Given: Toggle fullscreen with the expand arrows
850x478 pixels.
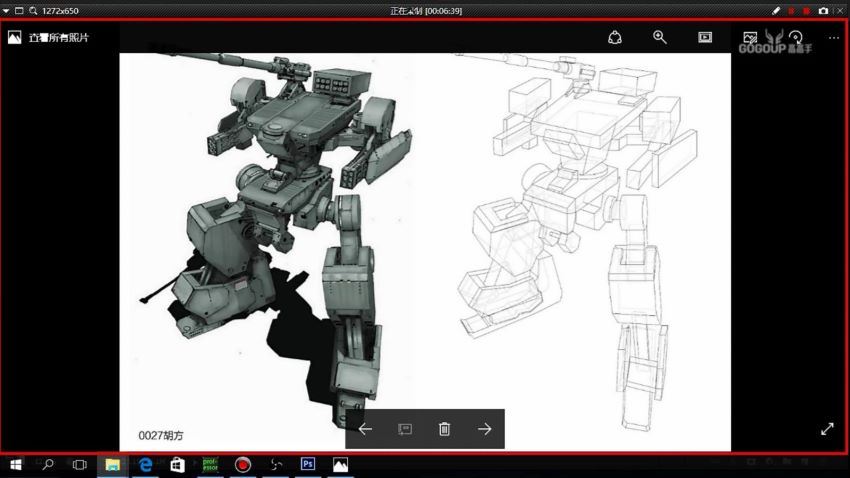Looking at the screenshot, I should 827,429.
